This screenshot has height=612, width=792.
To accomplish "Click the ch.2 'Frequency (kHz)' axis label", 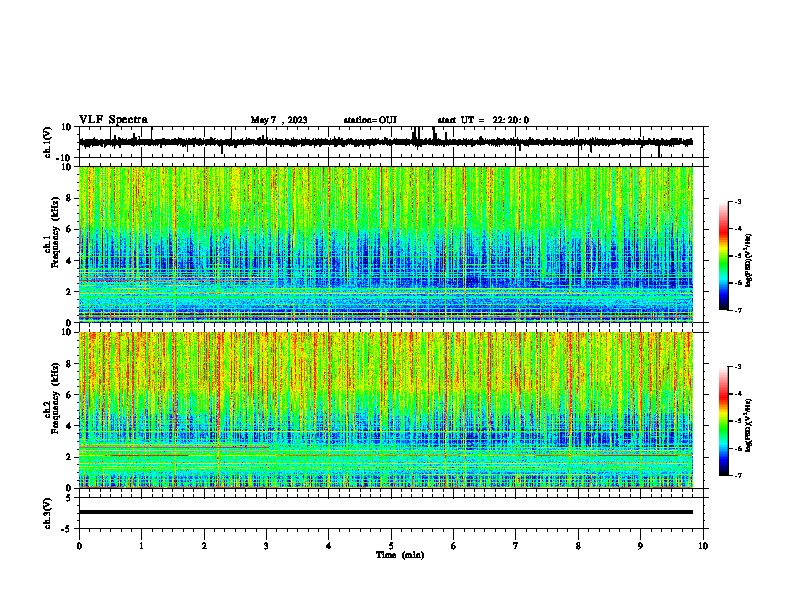I will click(x=55, y=398).
